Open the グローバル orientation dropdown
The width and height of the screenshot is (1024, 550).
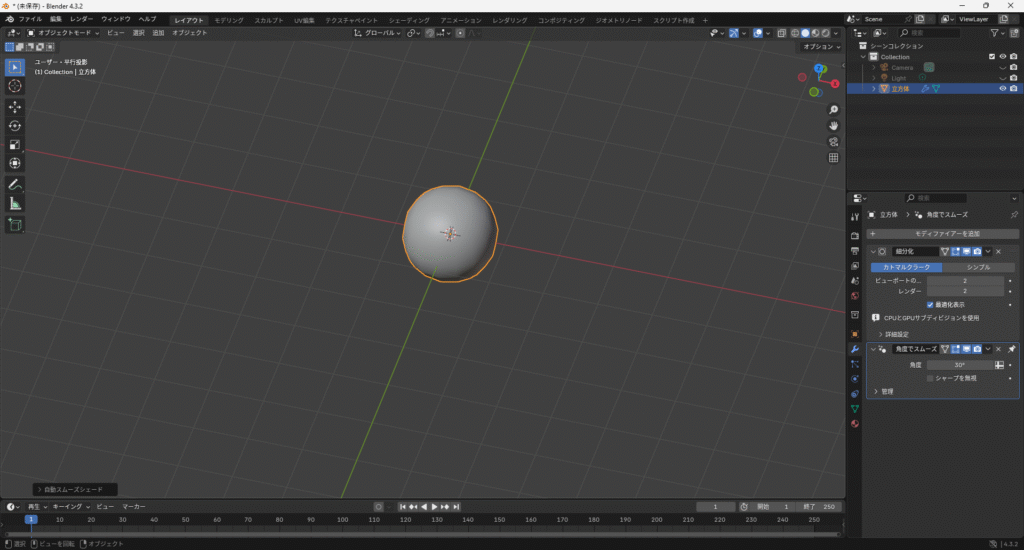pos(377,33)
